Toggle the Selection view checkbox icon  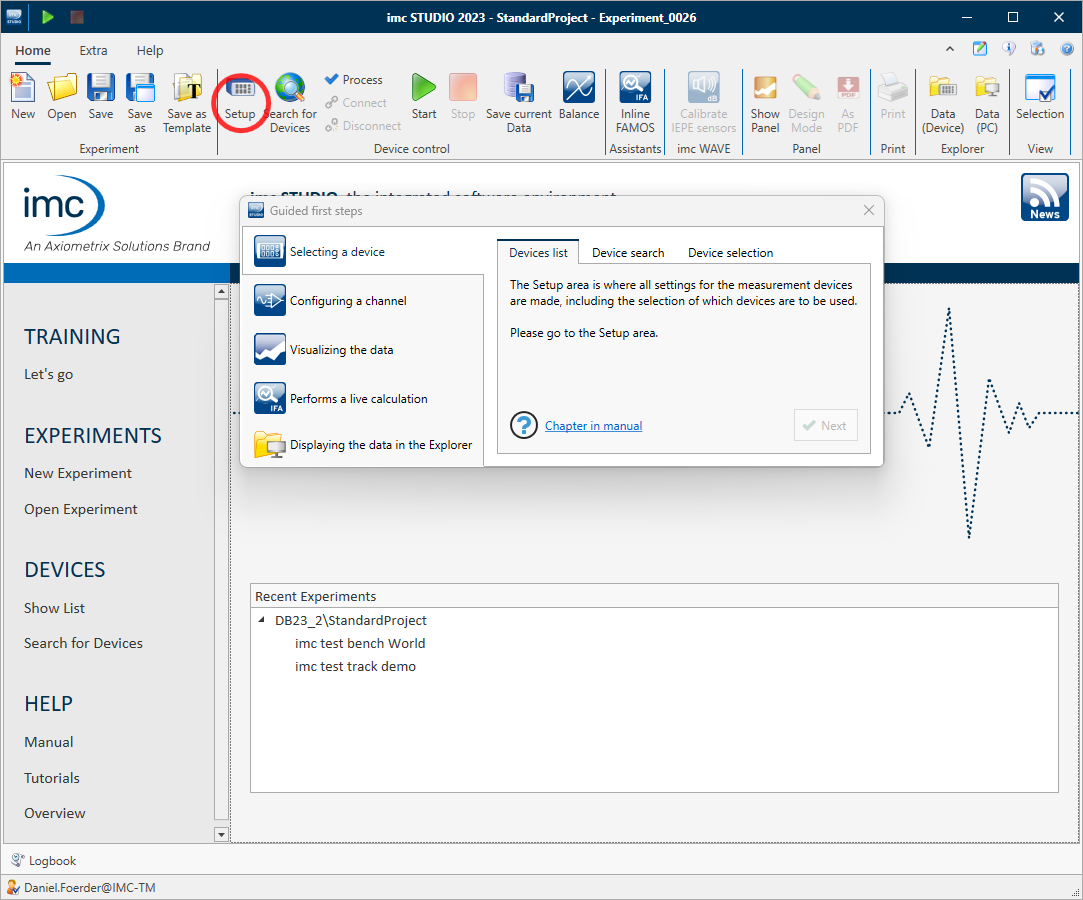point(1040,90)
